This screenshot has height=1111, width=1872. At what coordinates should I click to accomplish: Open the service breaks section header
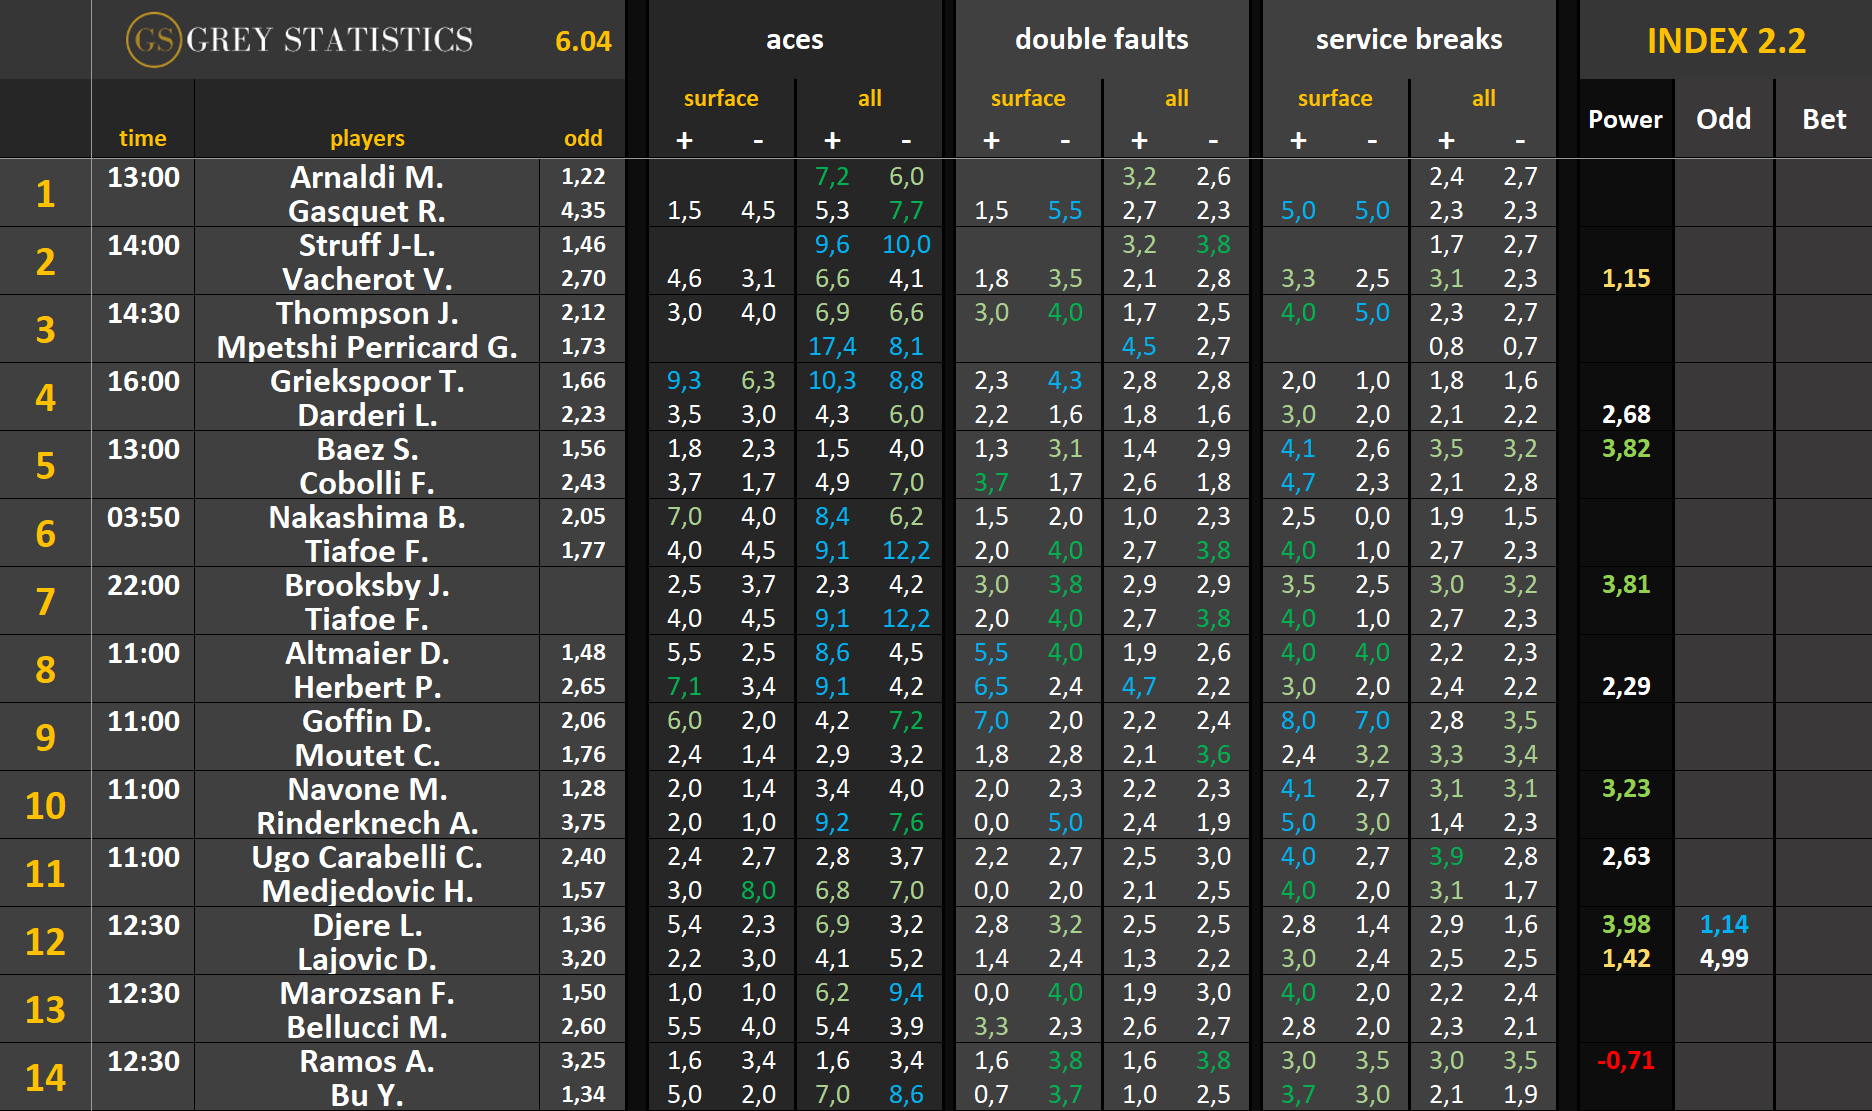click(1408, 40)
